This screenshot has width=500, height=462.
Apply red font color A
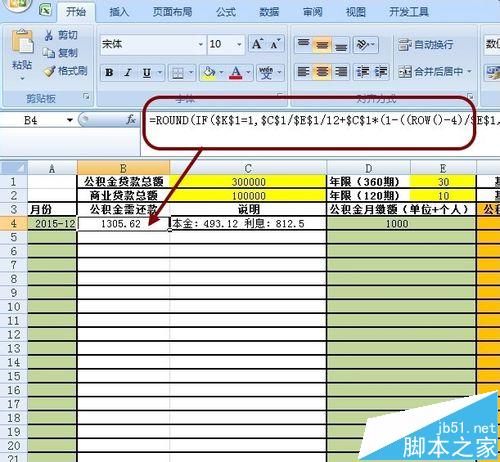coord(236,72)
